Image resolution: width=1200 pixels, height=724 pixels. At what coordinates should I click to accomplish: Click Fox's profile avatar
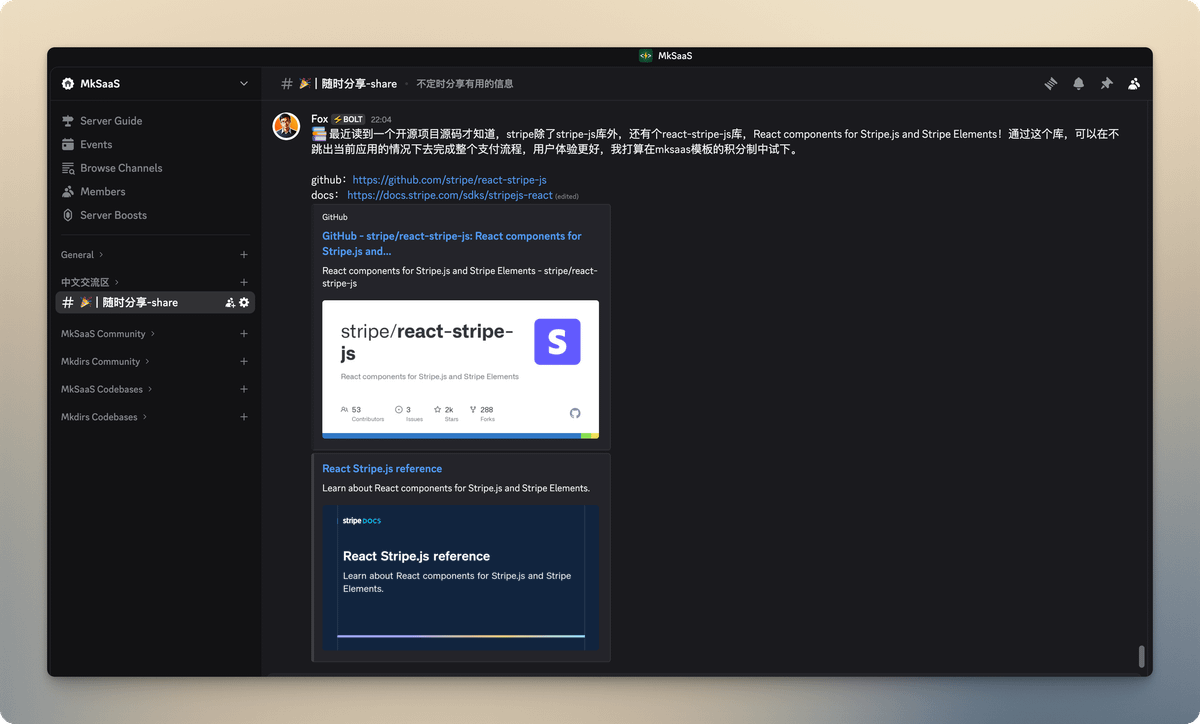pos(287,126)
